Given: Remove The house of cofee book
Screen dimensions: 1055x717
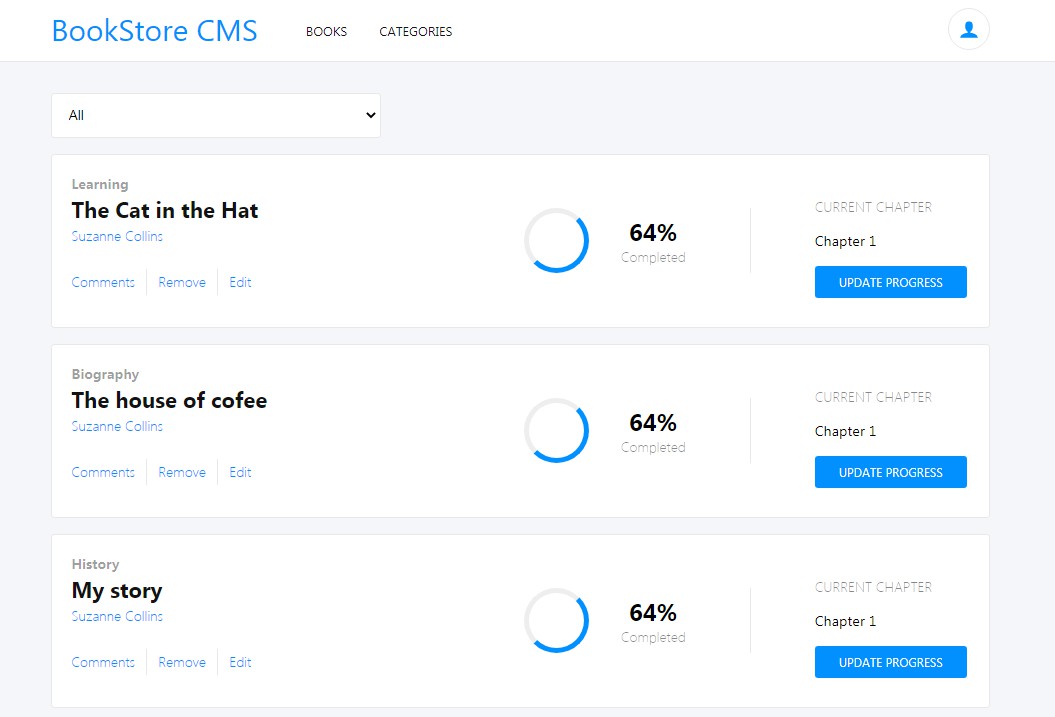Looking at the screenshot, I should click(182, 473).
